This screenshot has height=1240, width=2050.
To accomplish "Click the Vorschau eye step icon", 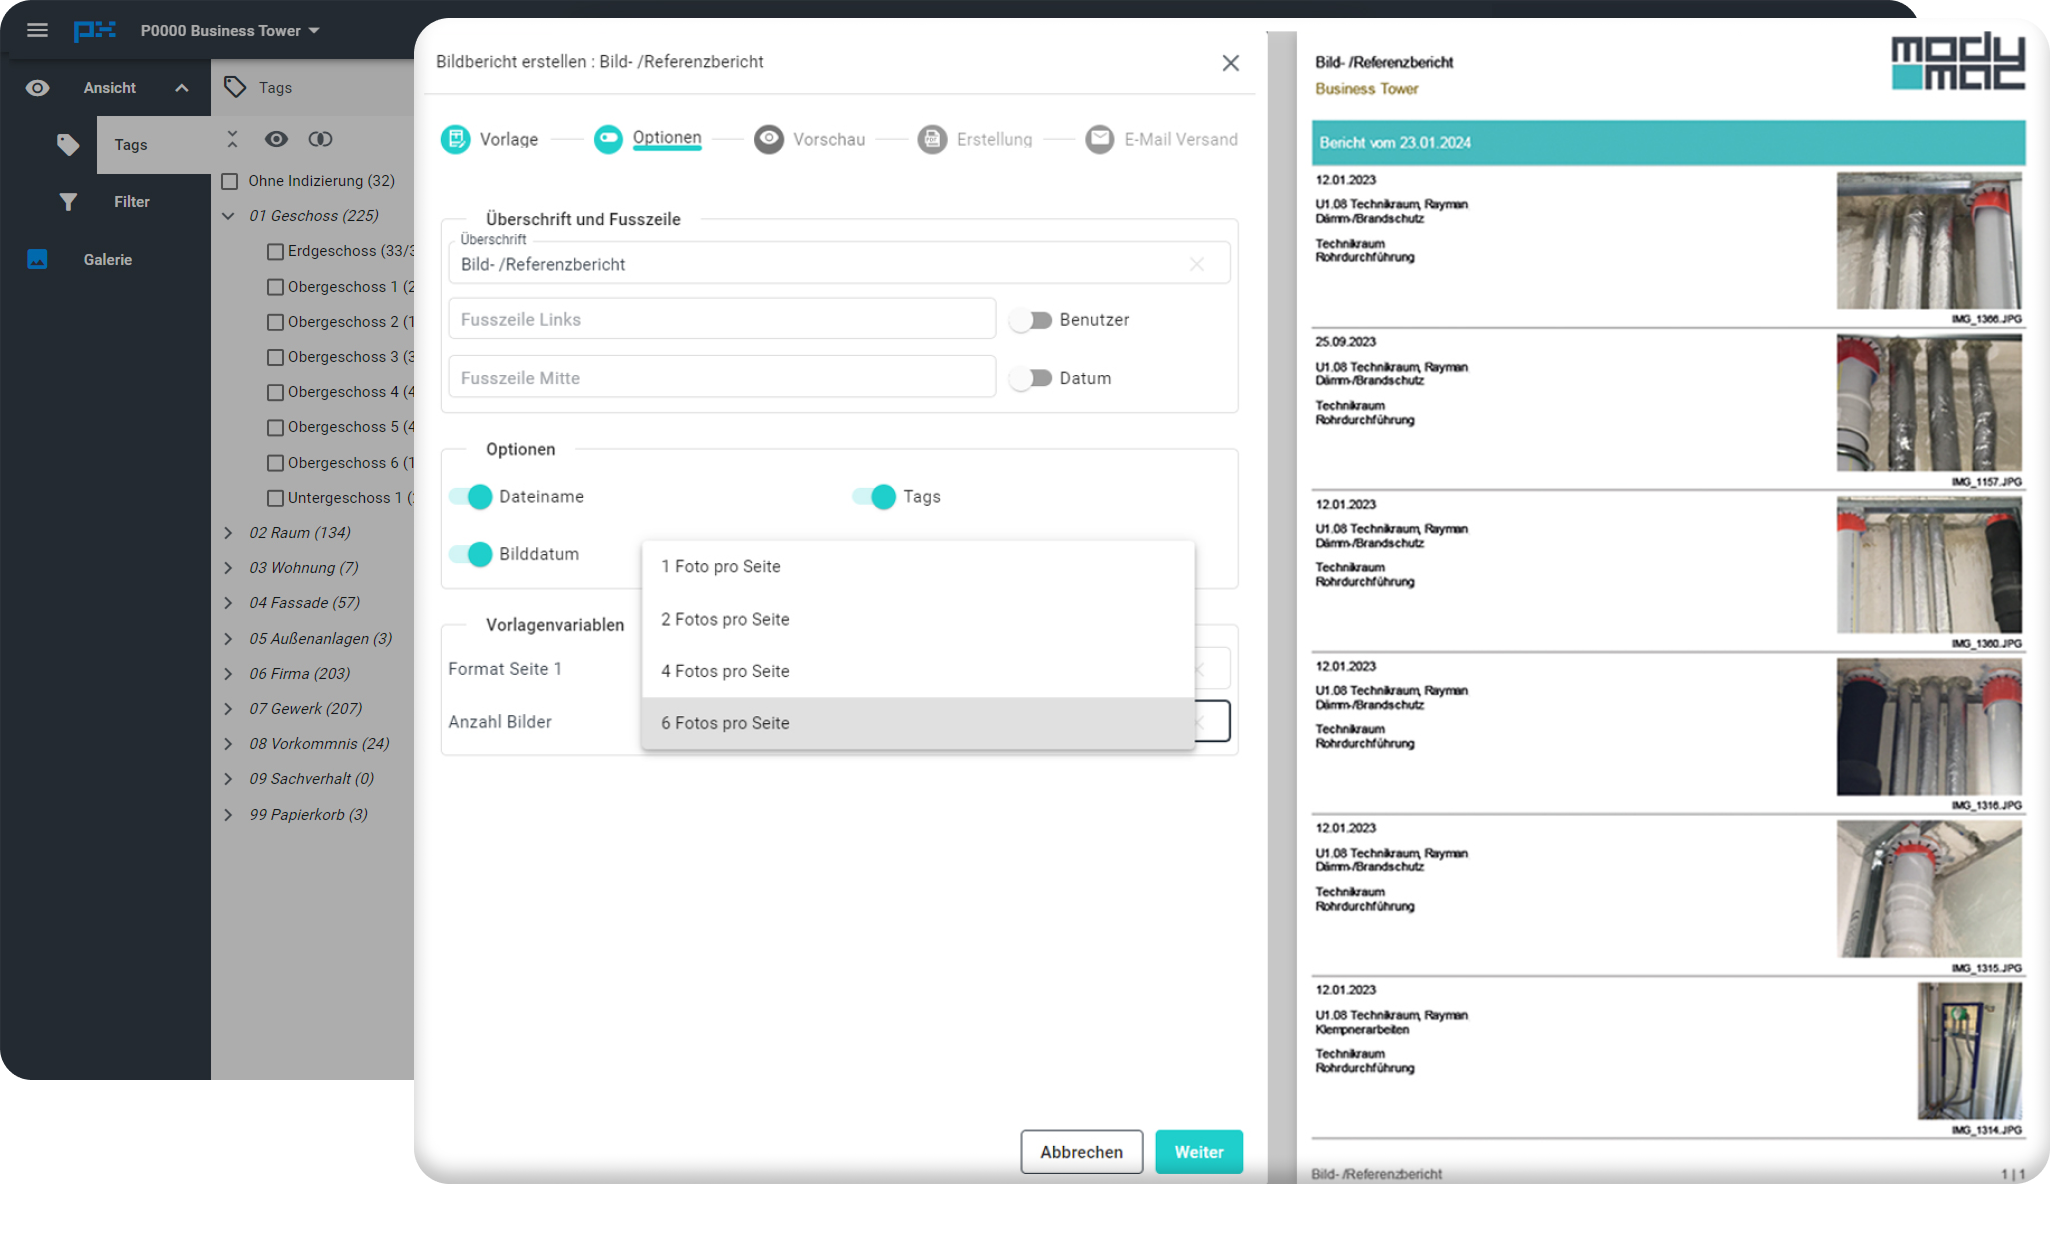I will tap(768, 139).
